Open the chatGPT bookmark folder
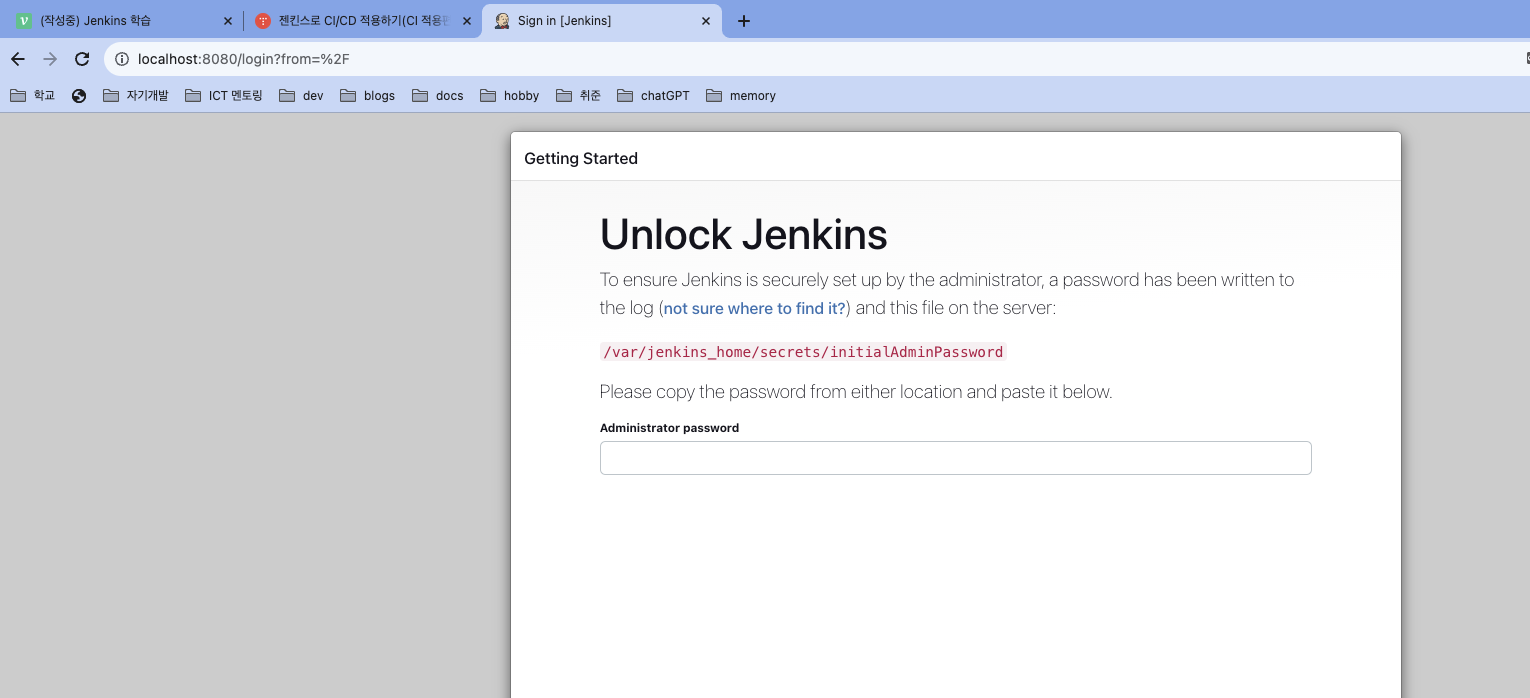The image size is (1530, 698). click(653, 96)
